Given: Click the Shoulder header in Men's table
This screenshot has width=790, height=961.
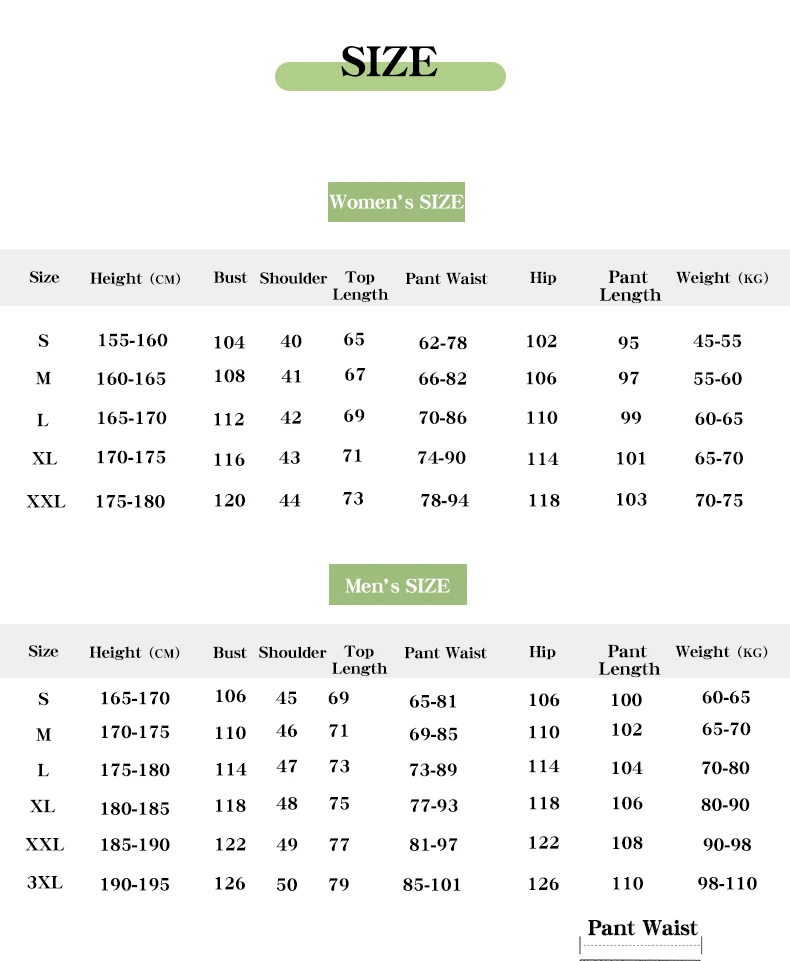Looking at the screenshot, I should point(292,652).
